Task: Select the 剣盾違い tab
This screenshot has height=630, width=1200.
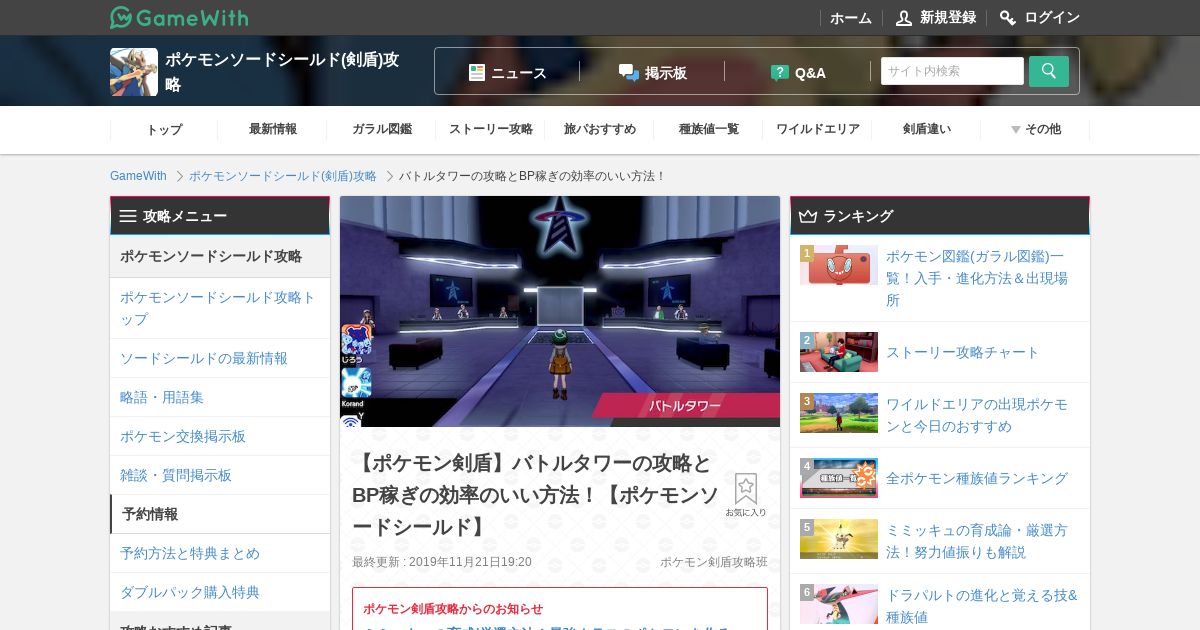Action: 927,129
